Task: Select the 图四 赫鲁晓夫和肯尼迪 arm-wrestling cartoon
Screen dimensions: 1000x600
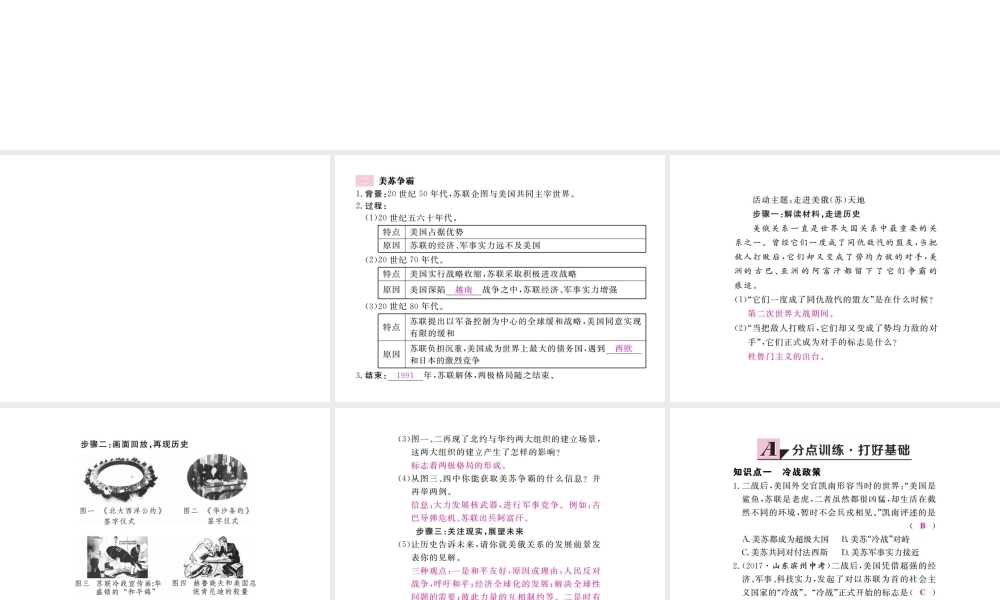Action: (213, 557)
